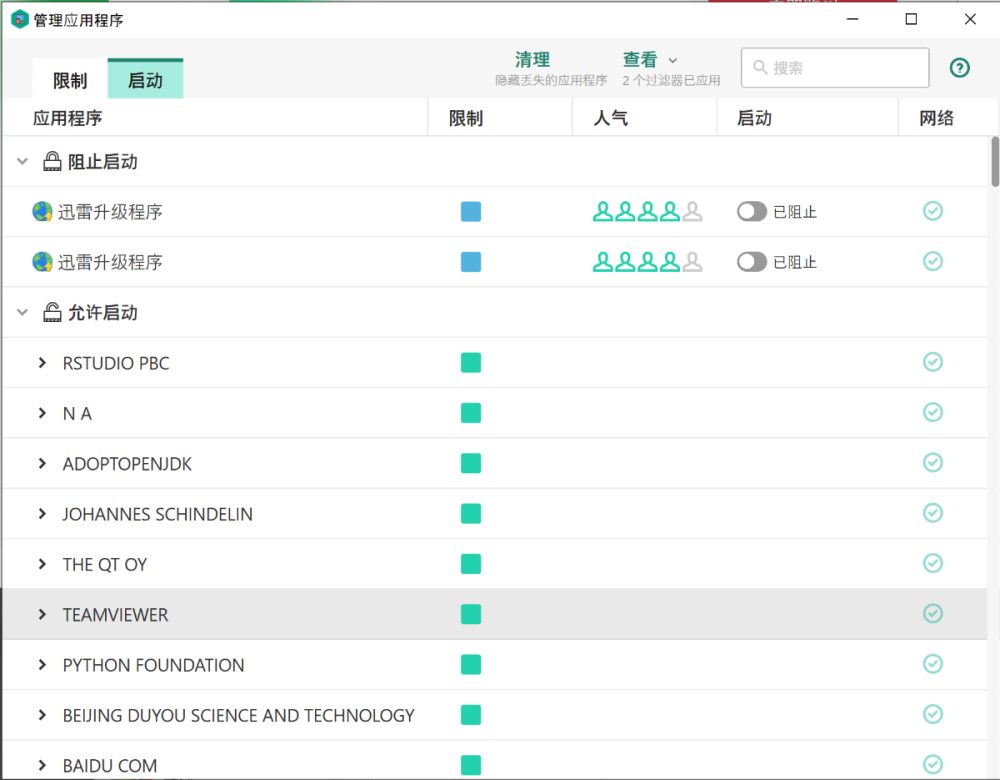Screen dimensions: 1000x780
Task: Click the blue restriction swatch for first 迅雷升级程序
Action: [471, 211]
